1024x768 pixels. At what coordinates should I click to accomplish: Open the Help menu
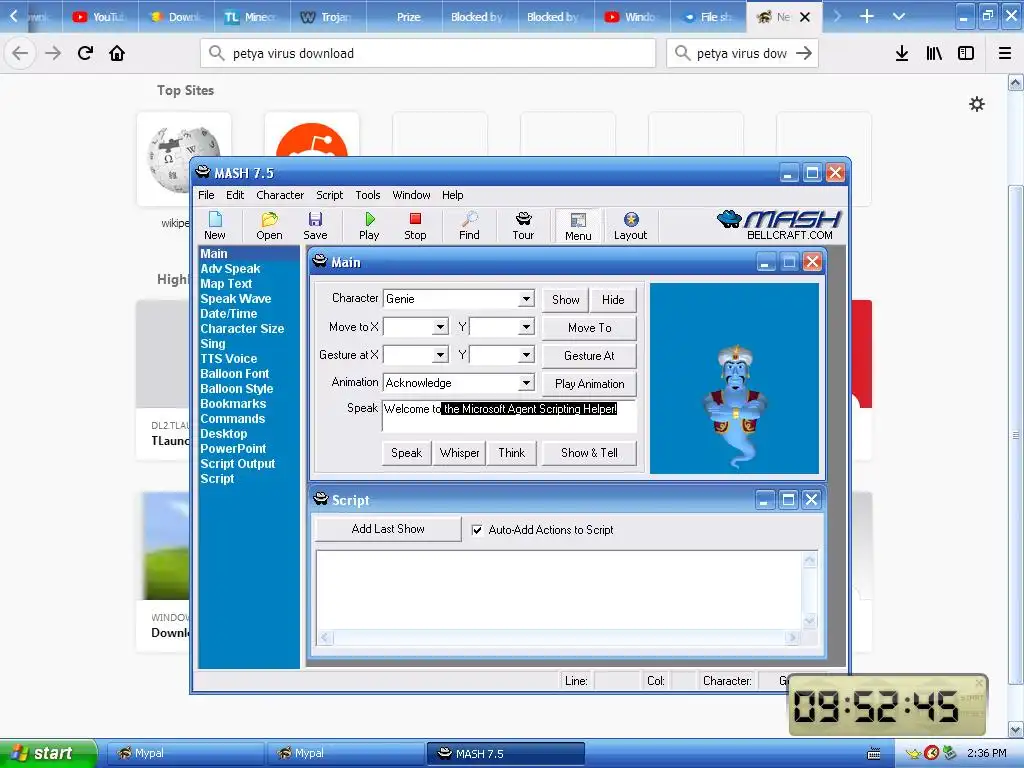(452, 195)
